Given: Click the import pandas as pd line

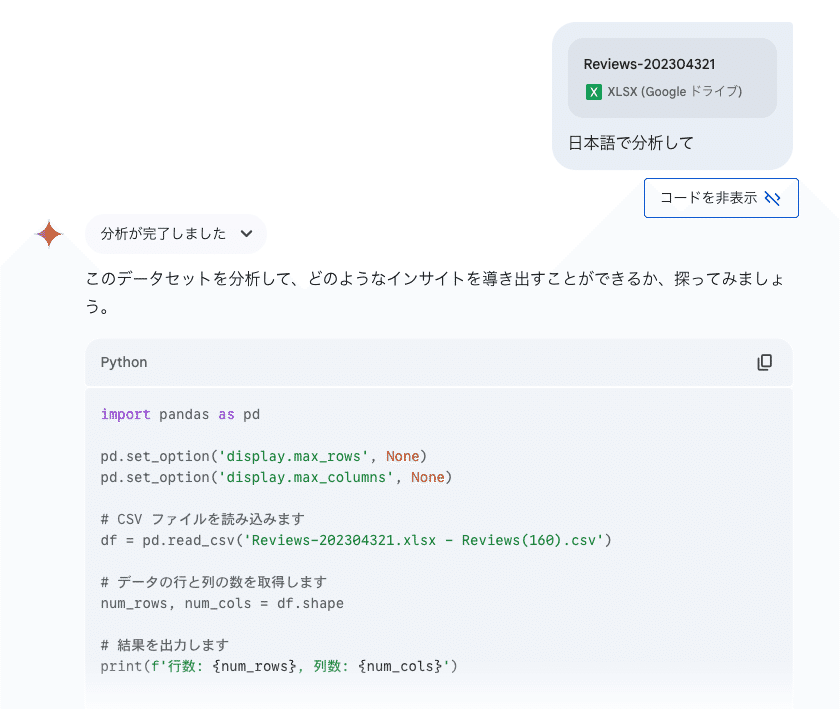Looking at the screenshot, I should (x=180, y=414).
